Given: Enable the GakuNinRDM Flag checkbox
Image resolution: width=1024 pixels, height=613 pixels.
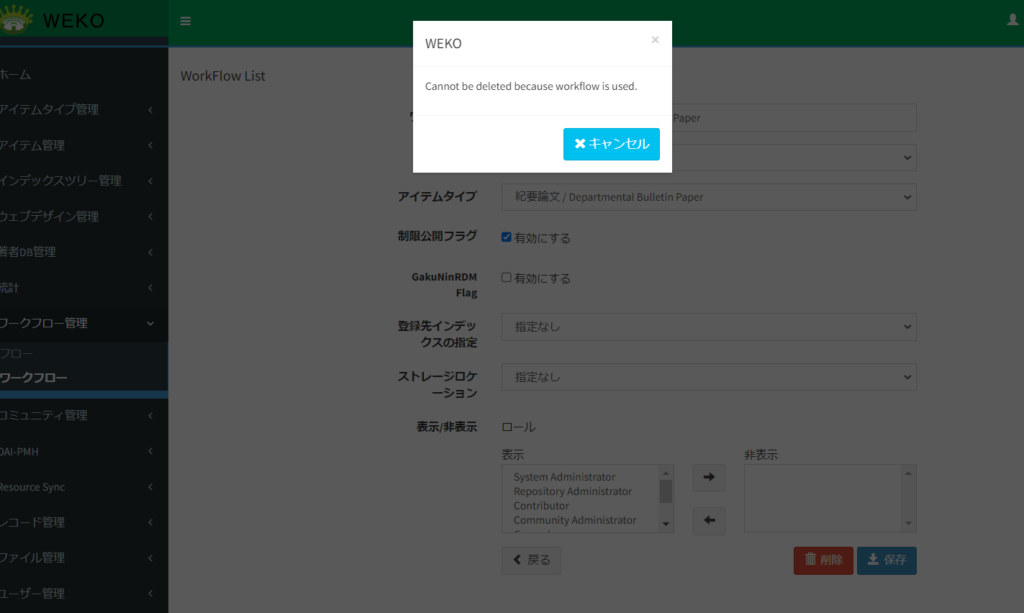Looking at the screenshot, I should point(507,278).
